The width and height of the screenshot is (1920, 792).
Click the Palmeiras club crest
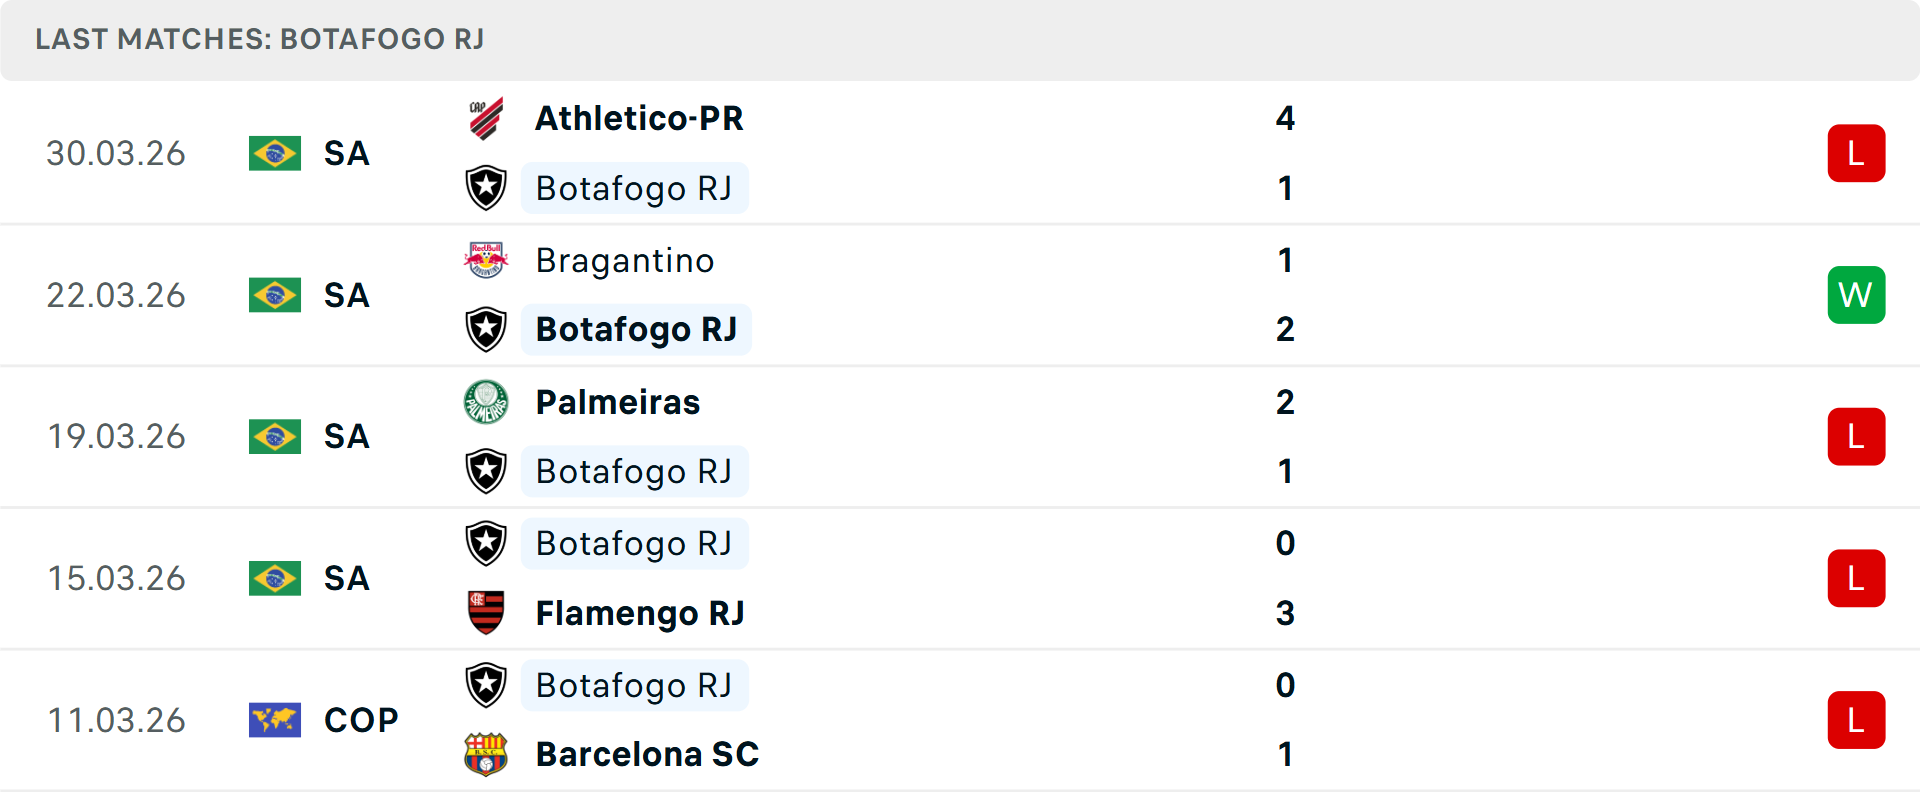[486, 402]
